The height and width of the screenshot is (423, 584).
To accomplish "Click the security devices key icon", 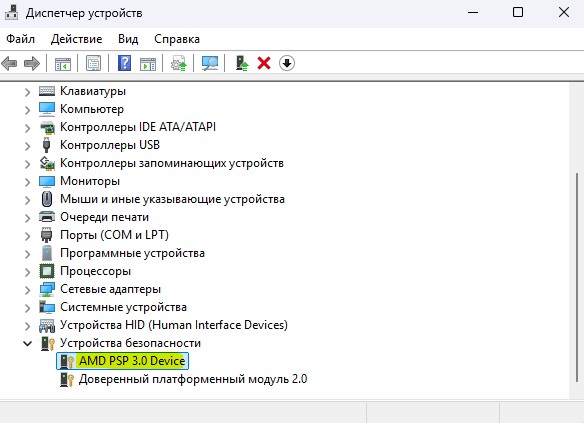I will [47, 343].
